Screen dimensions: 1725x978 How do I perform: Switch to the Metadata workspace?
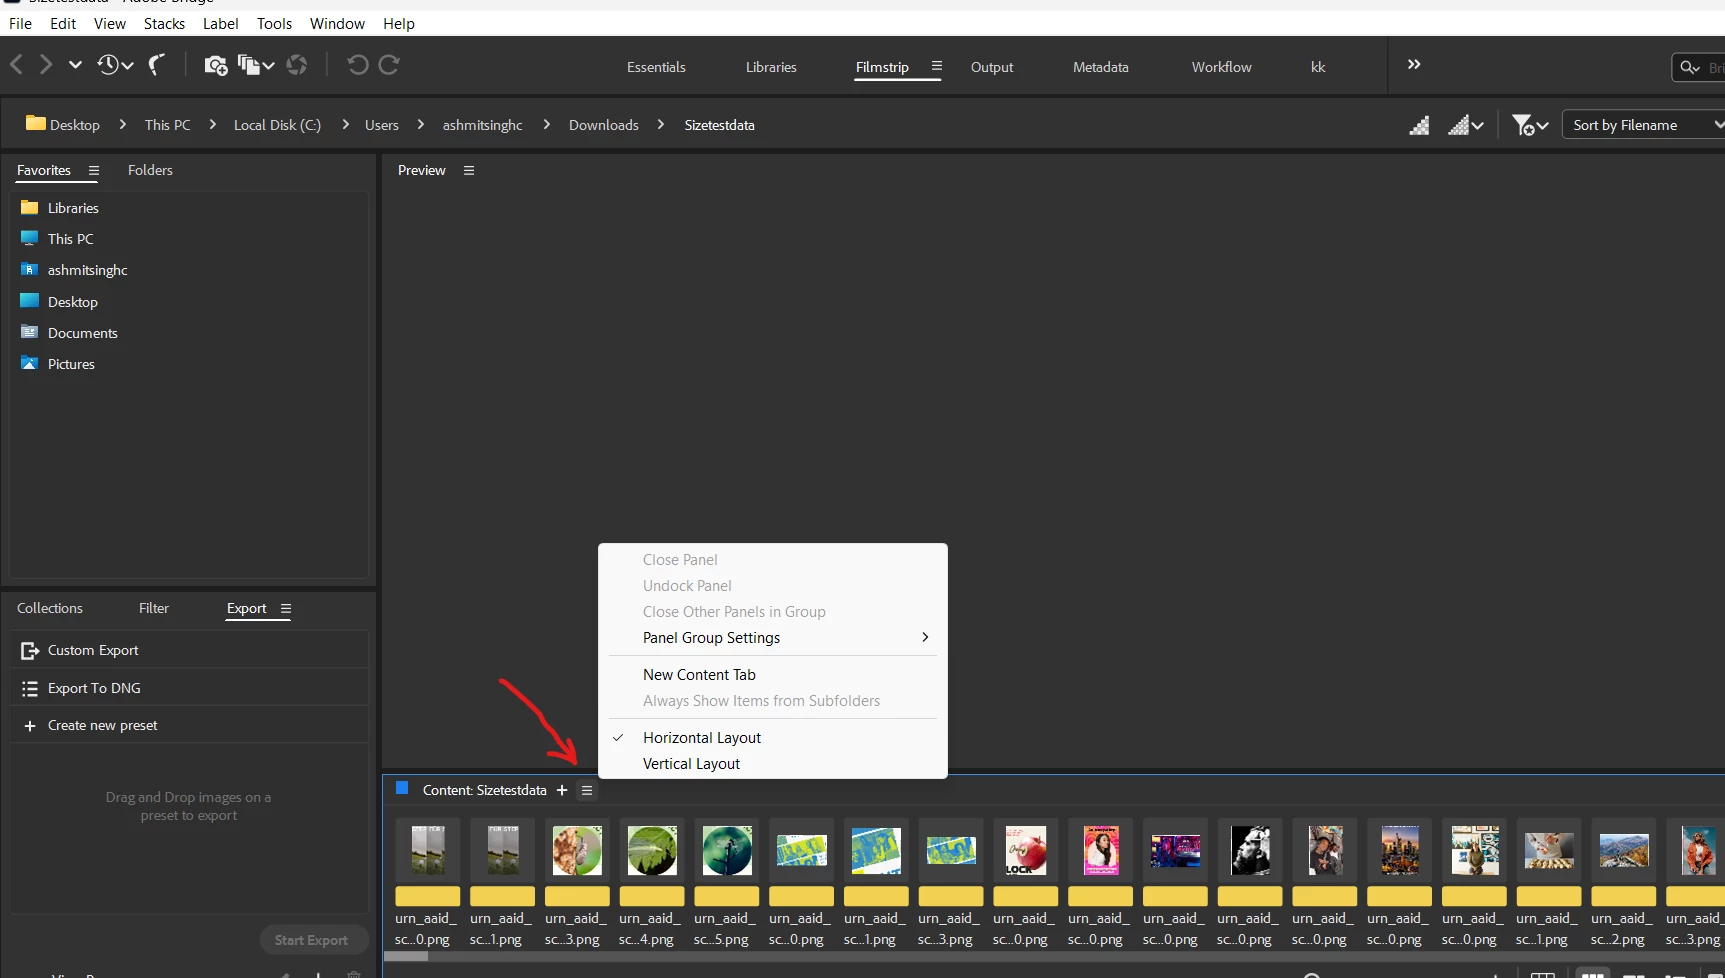1101,67
